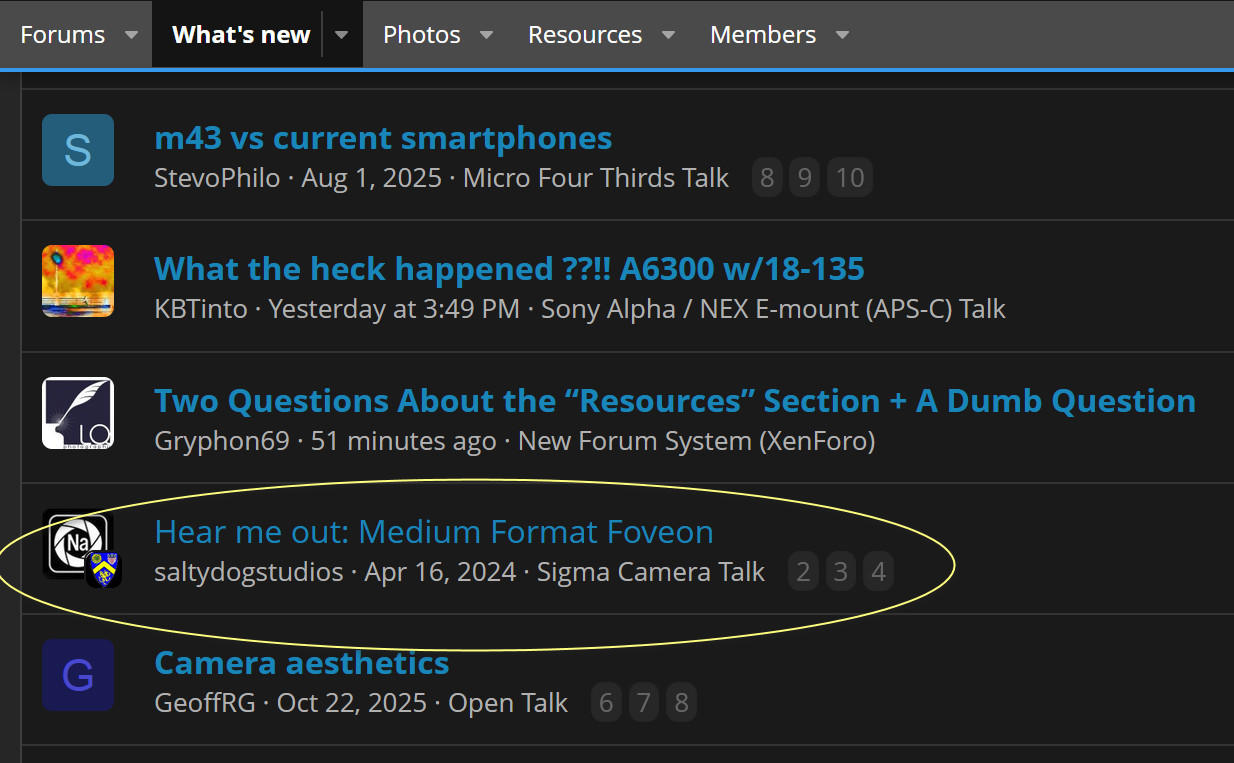Expand the What's new dropdown arrow

342,35
